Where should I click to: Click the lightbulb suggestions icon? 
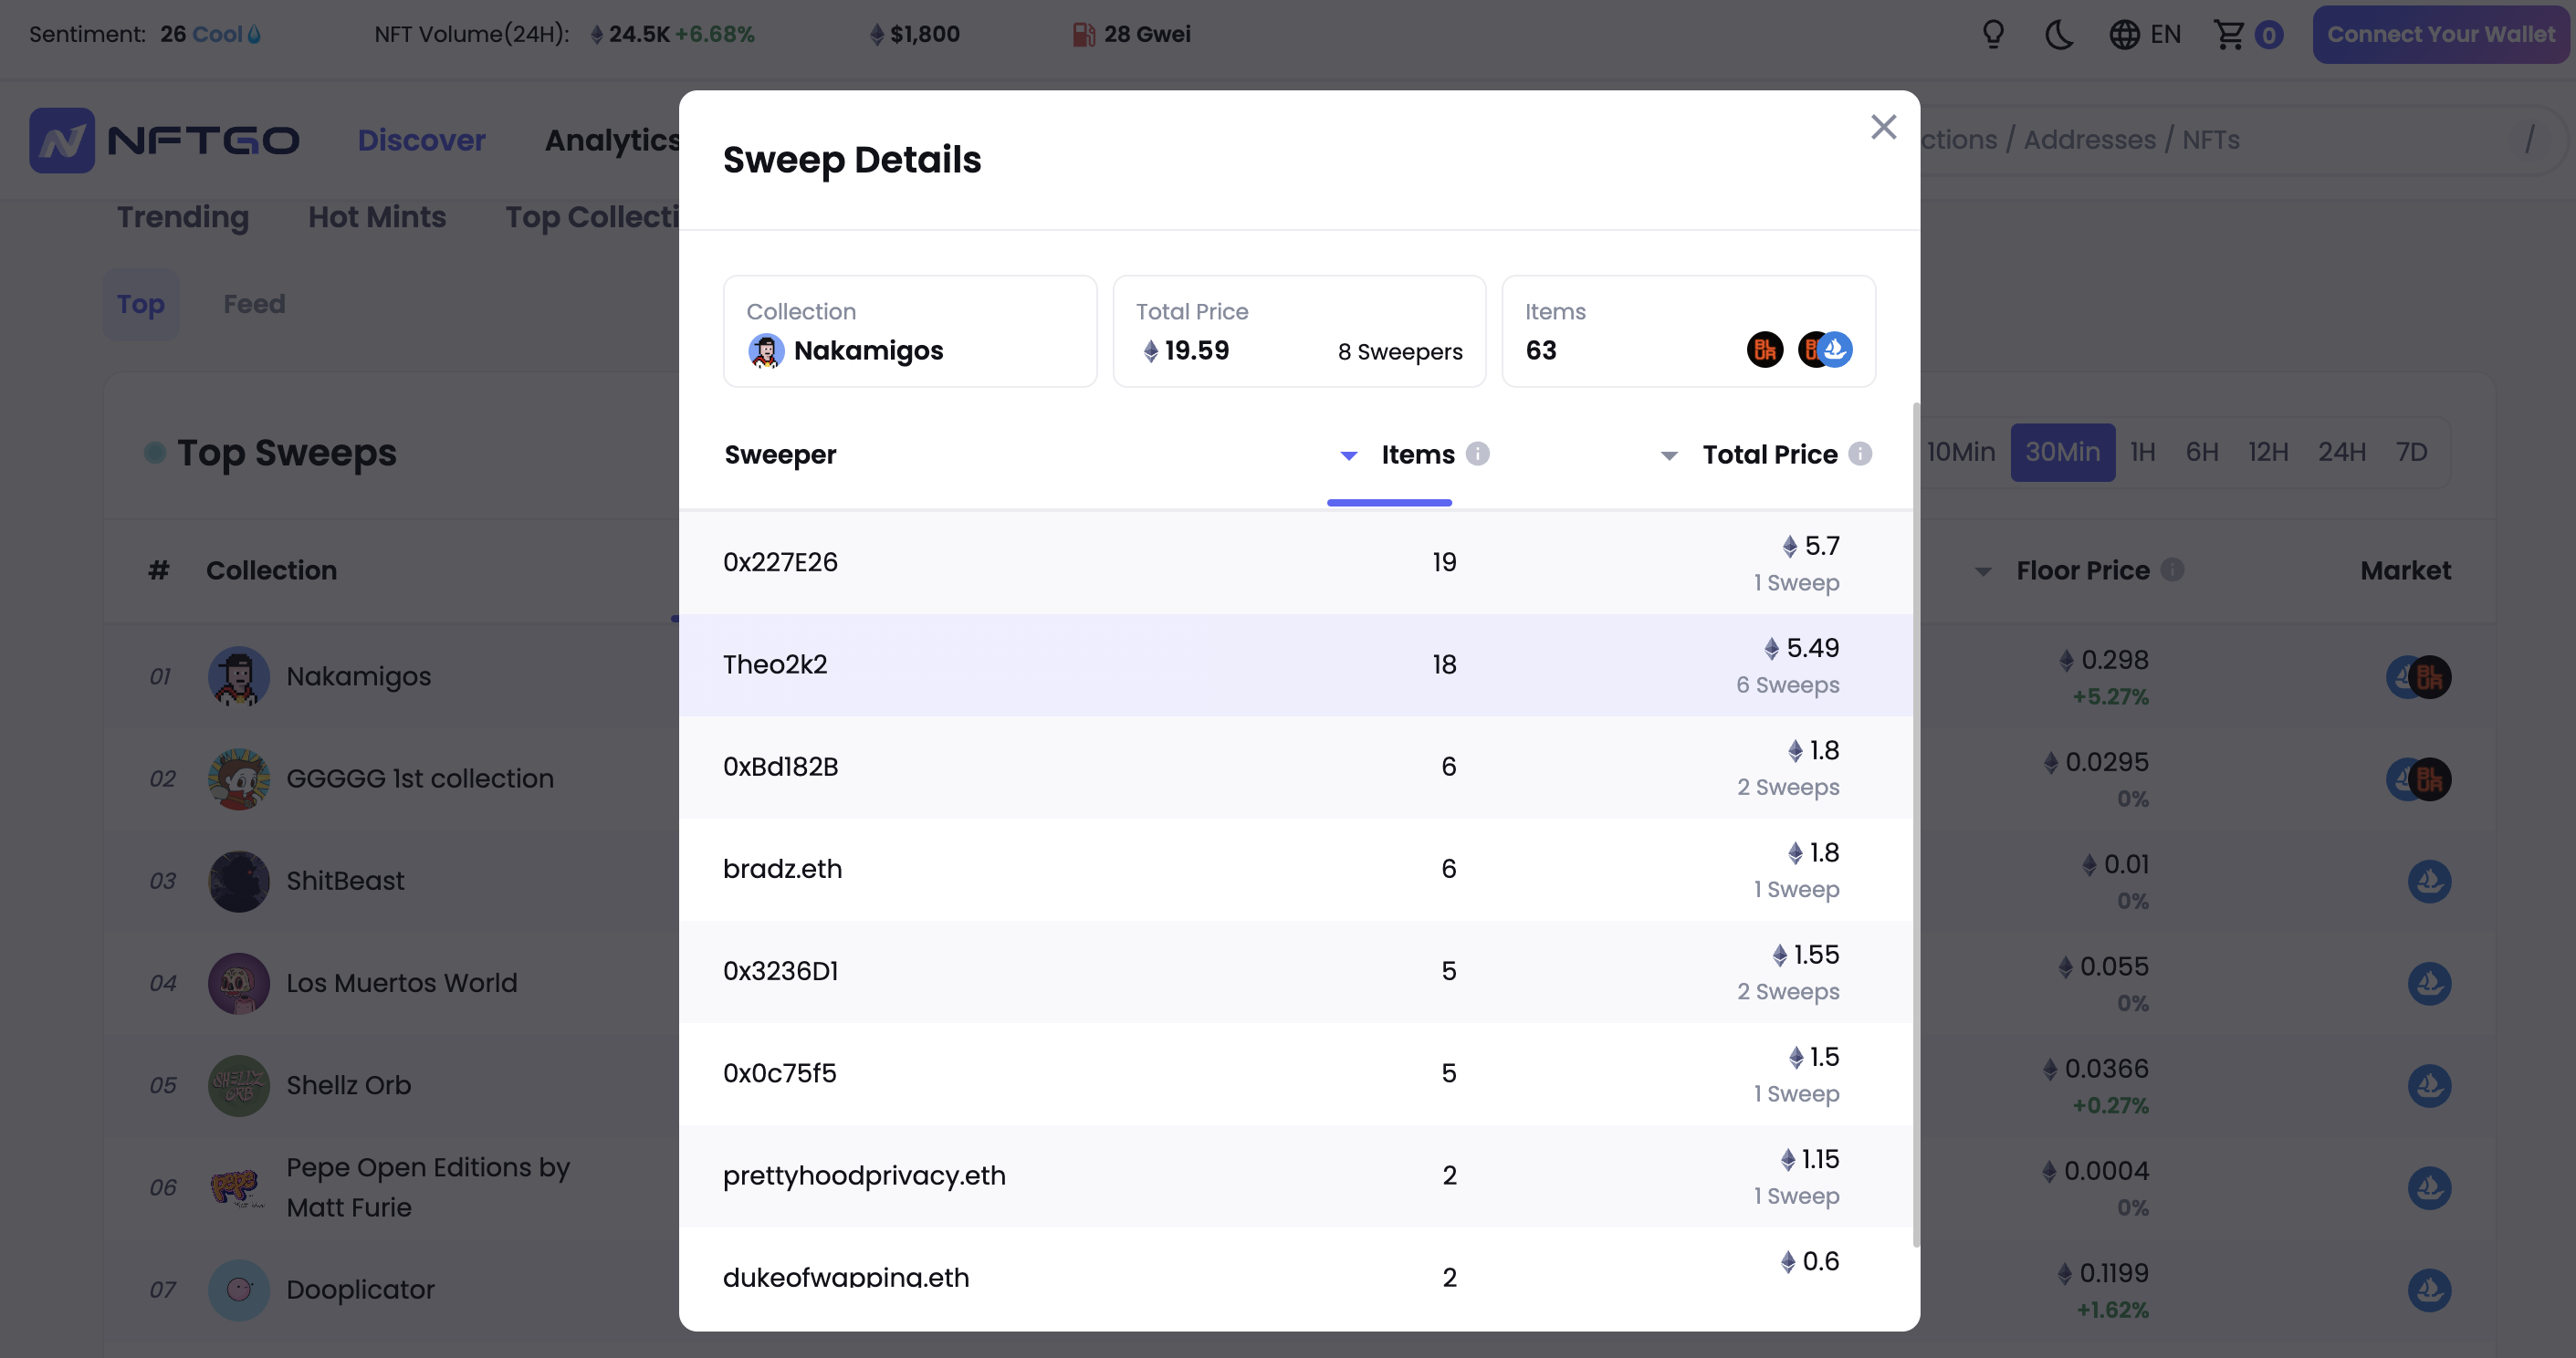pos(1993,35)
